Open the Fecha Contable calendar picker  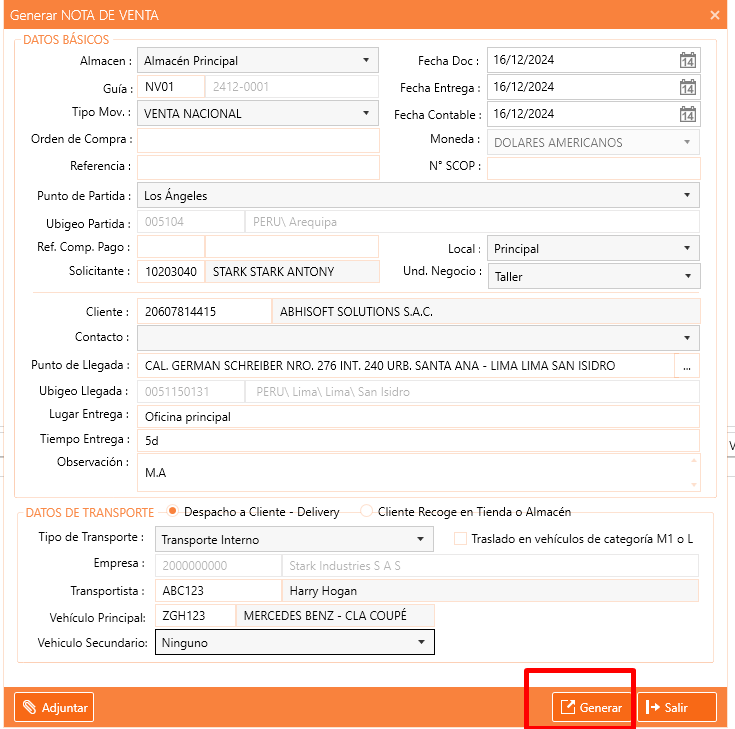(688, 114)
